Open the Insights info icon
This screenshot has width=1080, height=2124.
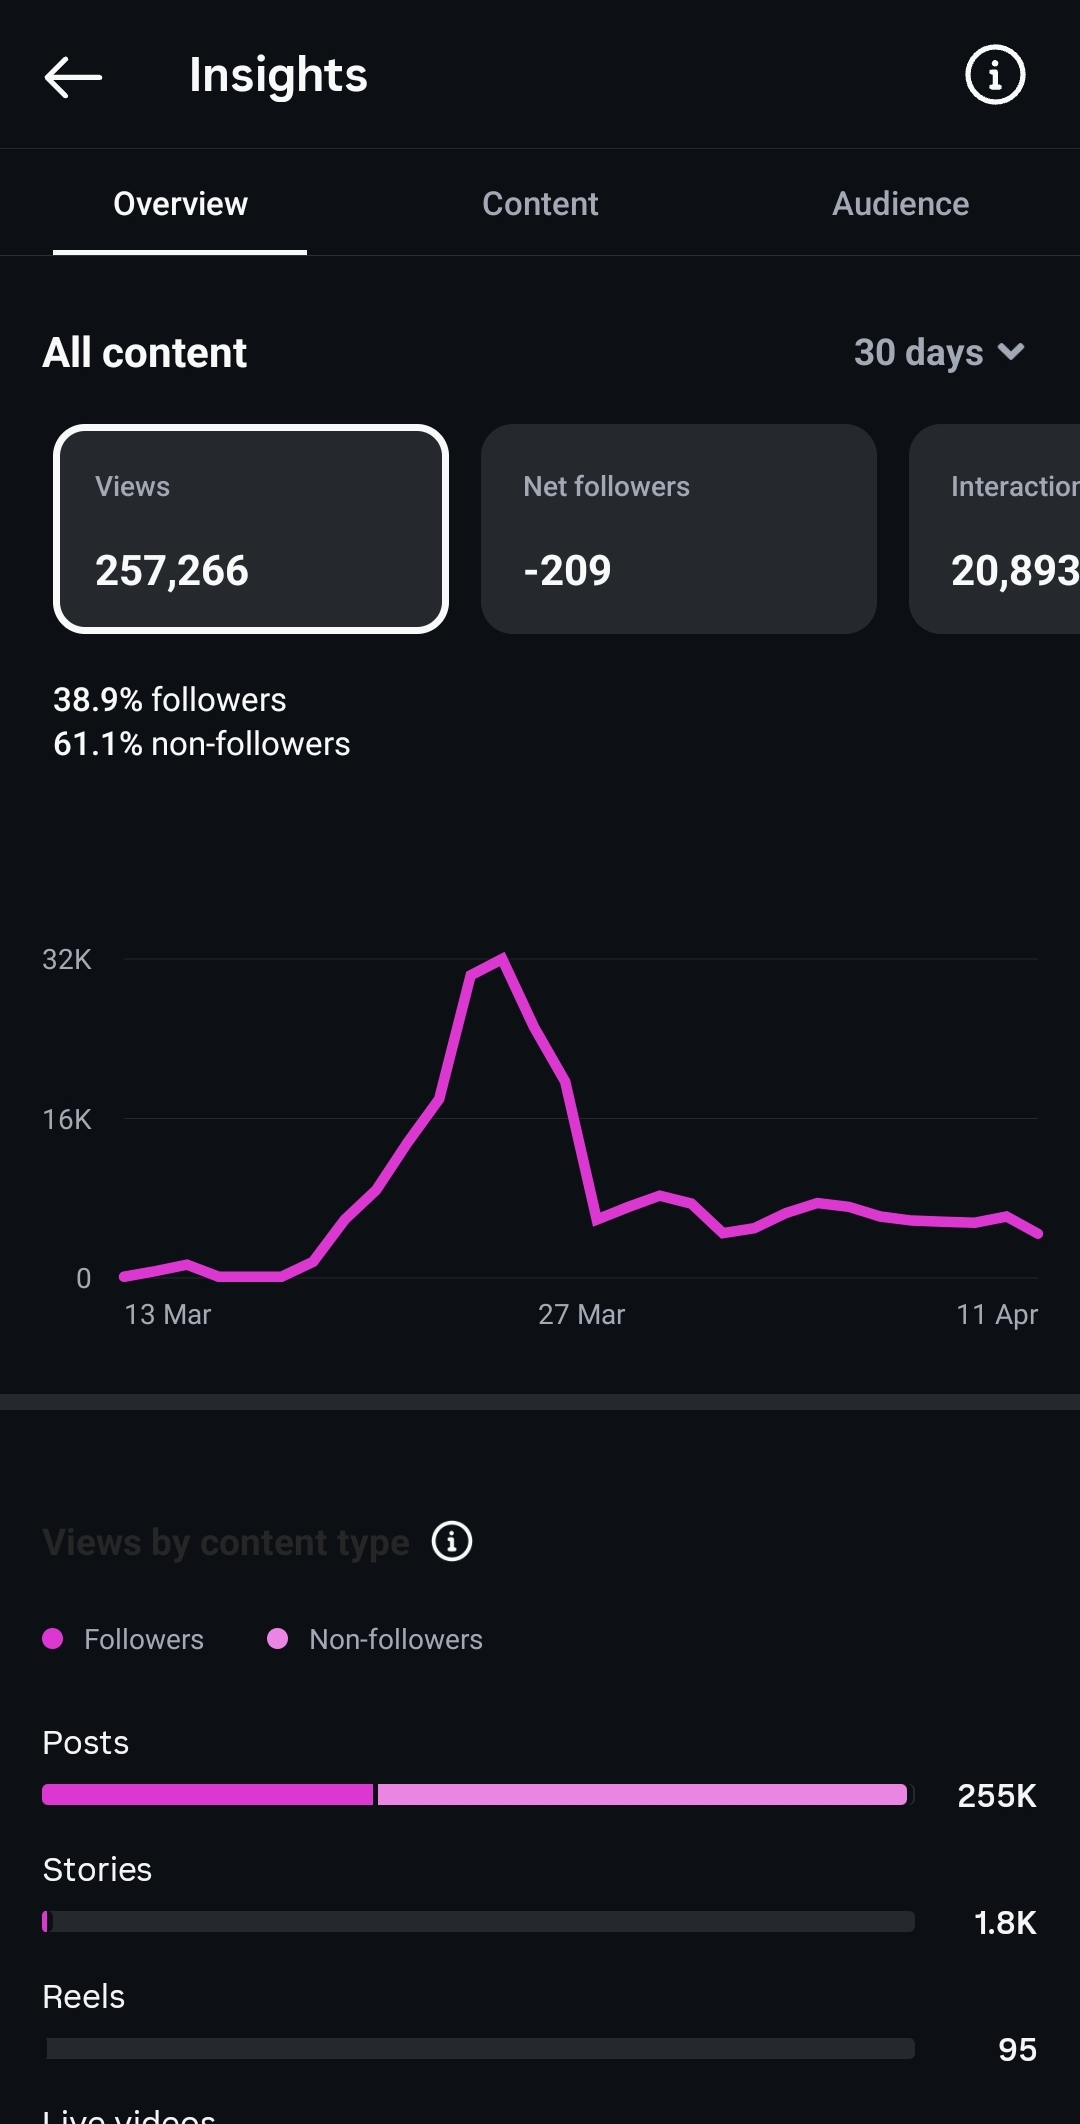(994, 75)
